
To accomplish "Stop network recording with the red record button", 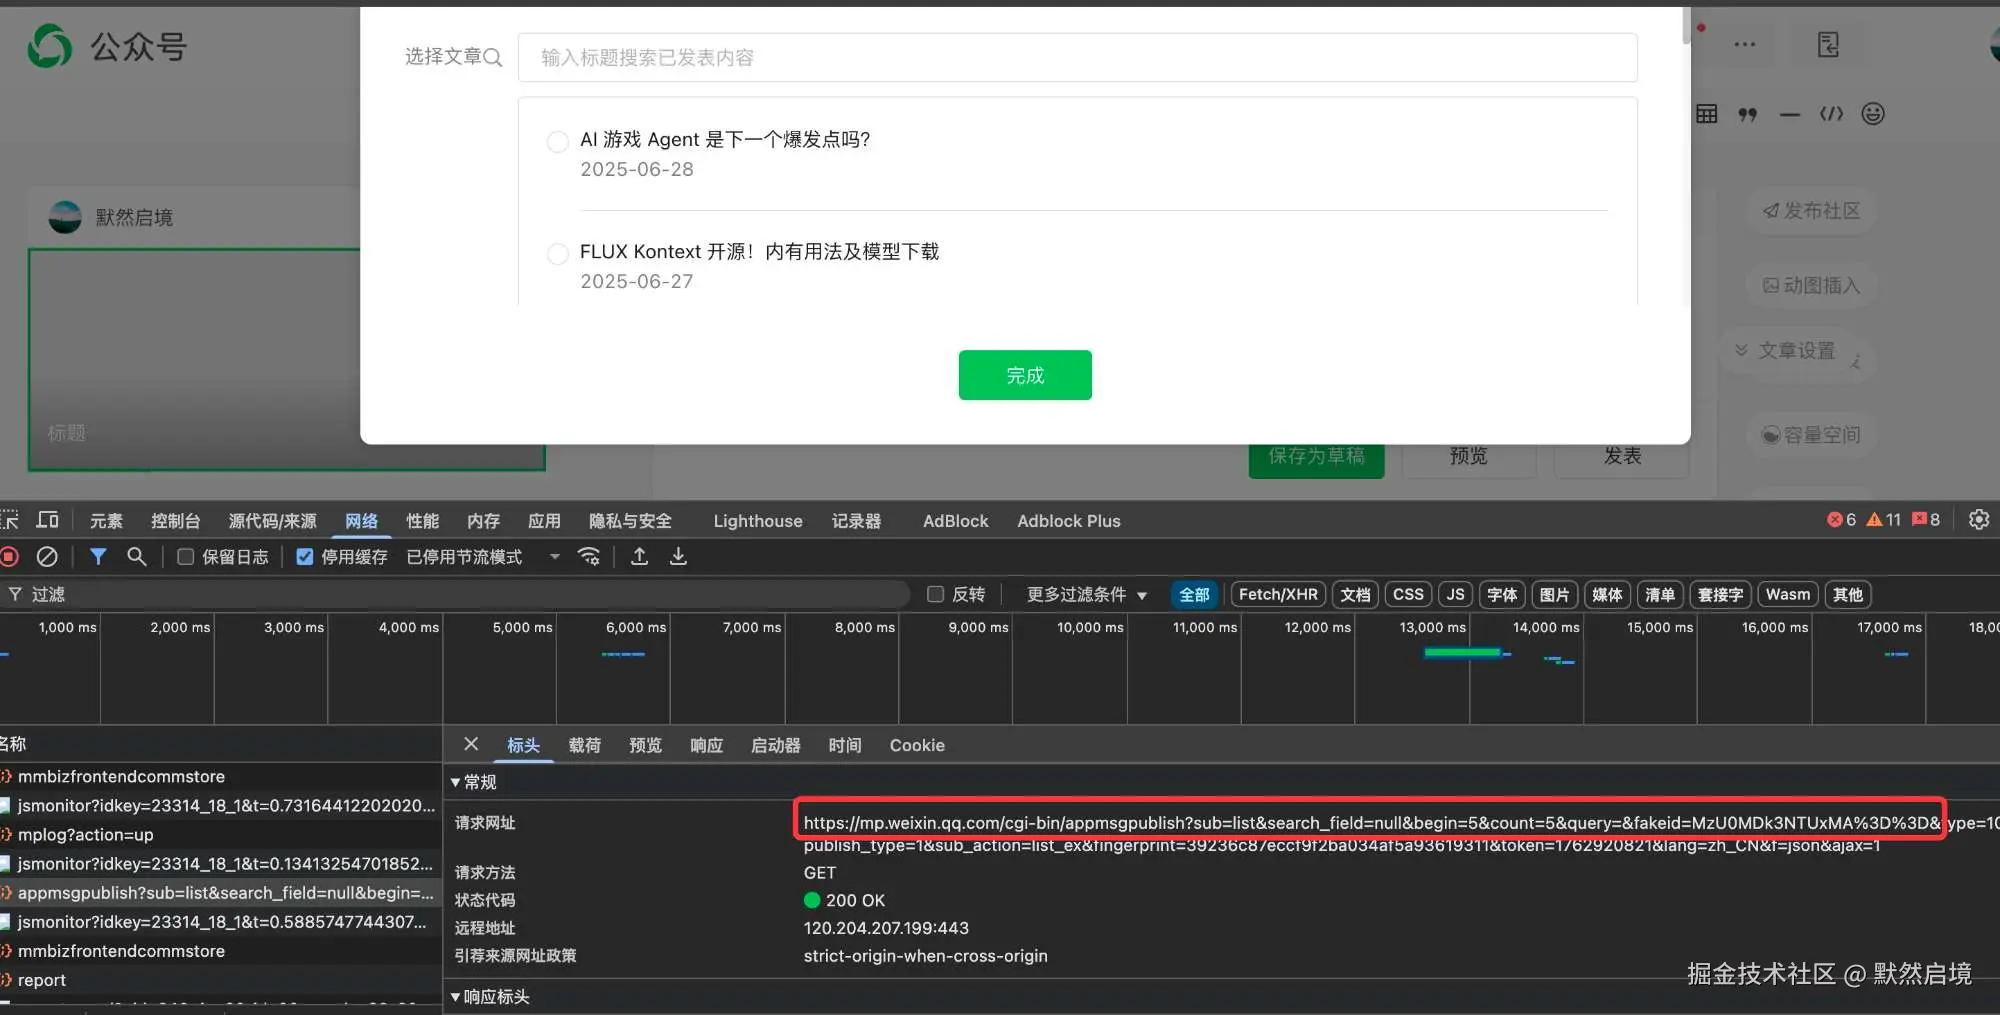I will (x=10, y=557).
